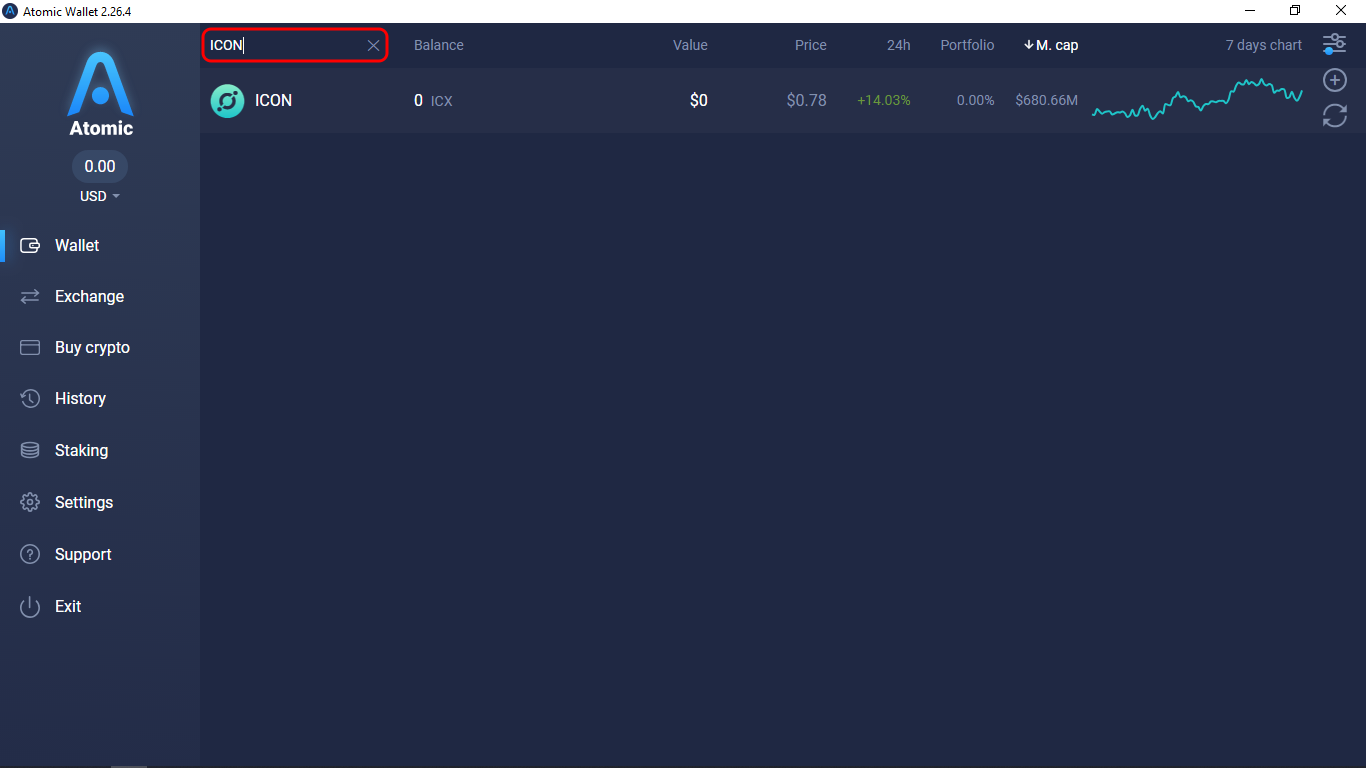1366x768 pixels.
Task: Click the Exchange arrows icon
Action: (30, 296)
